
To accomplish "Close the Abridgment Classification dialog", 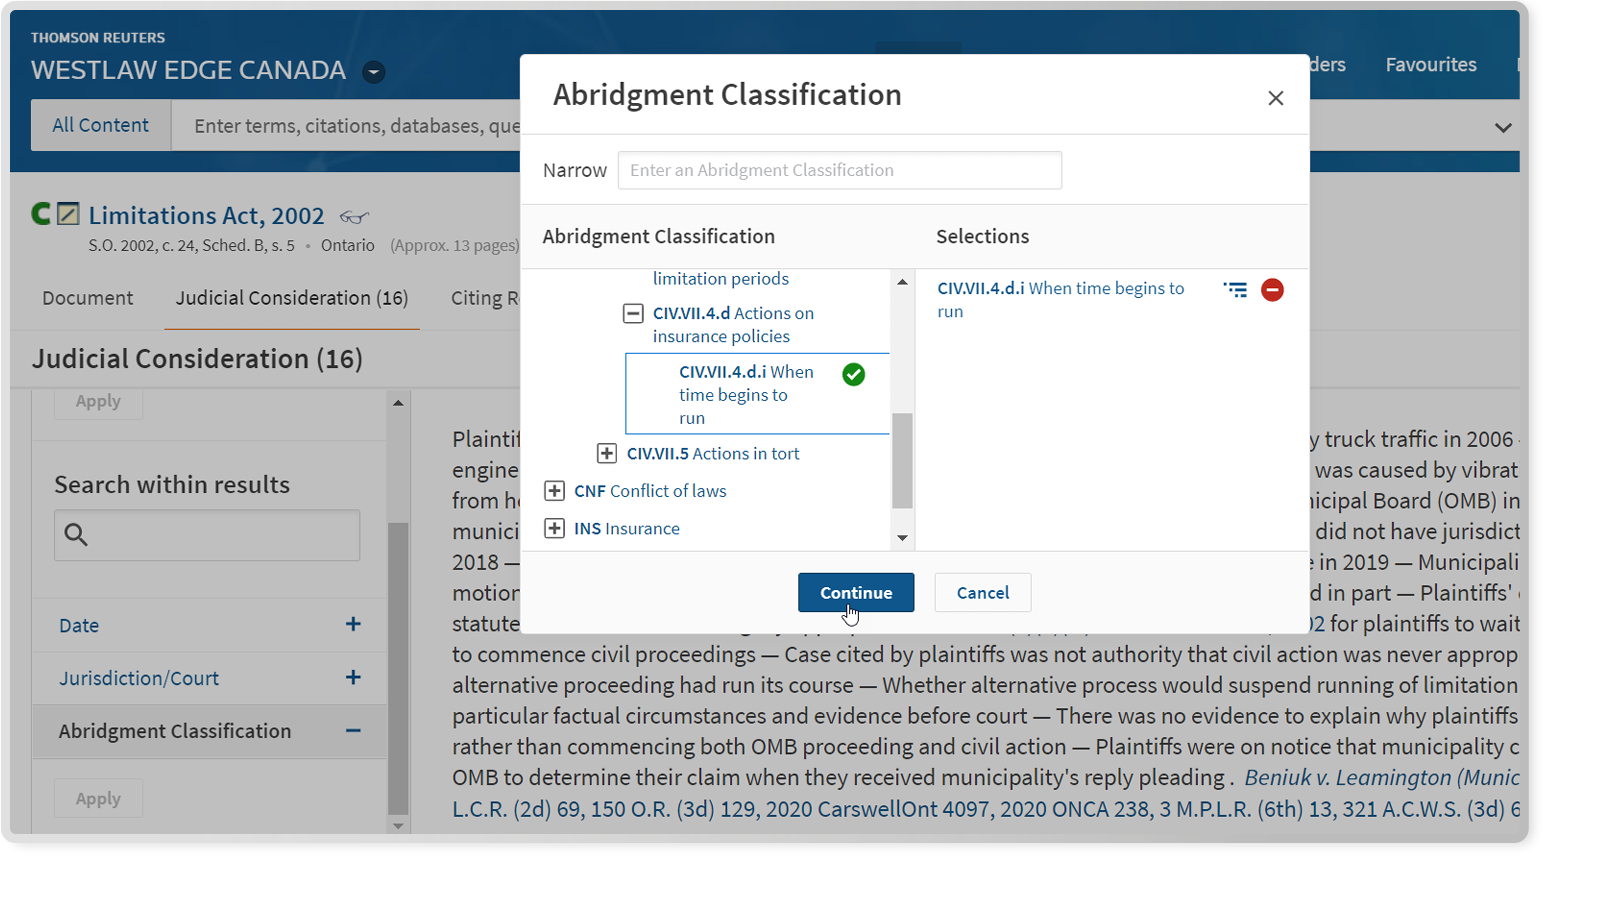I will pyautogui.click(x=1275, y=98).
